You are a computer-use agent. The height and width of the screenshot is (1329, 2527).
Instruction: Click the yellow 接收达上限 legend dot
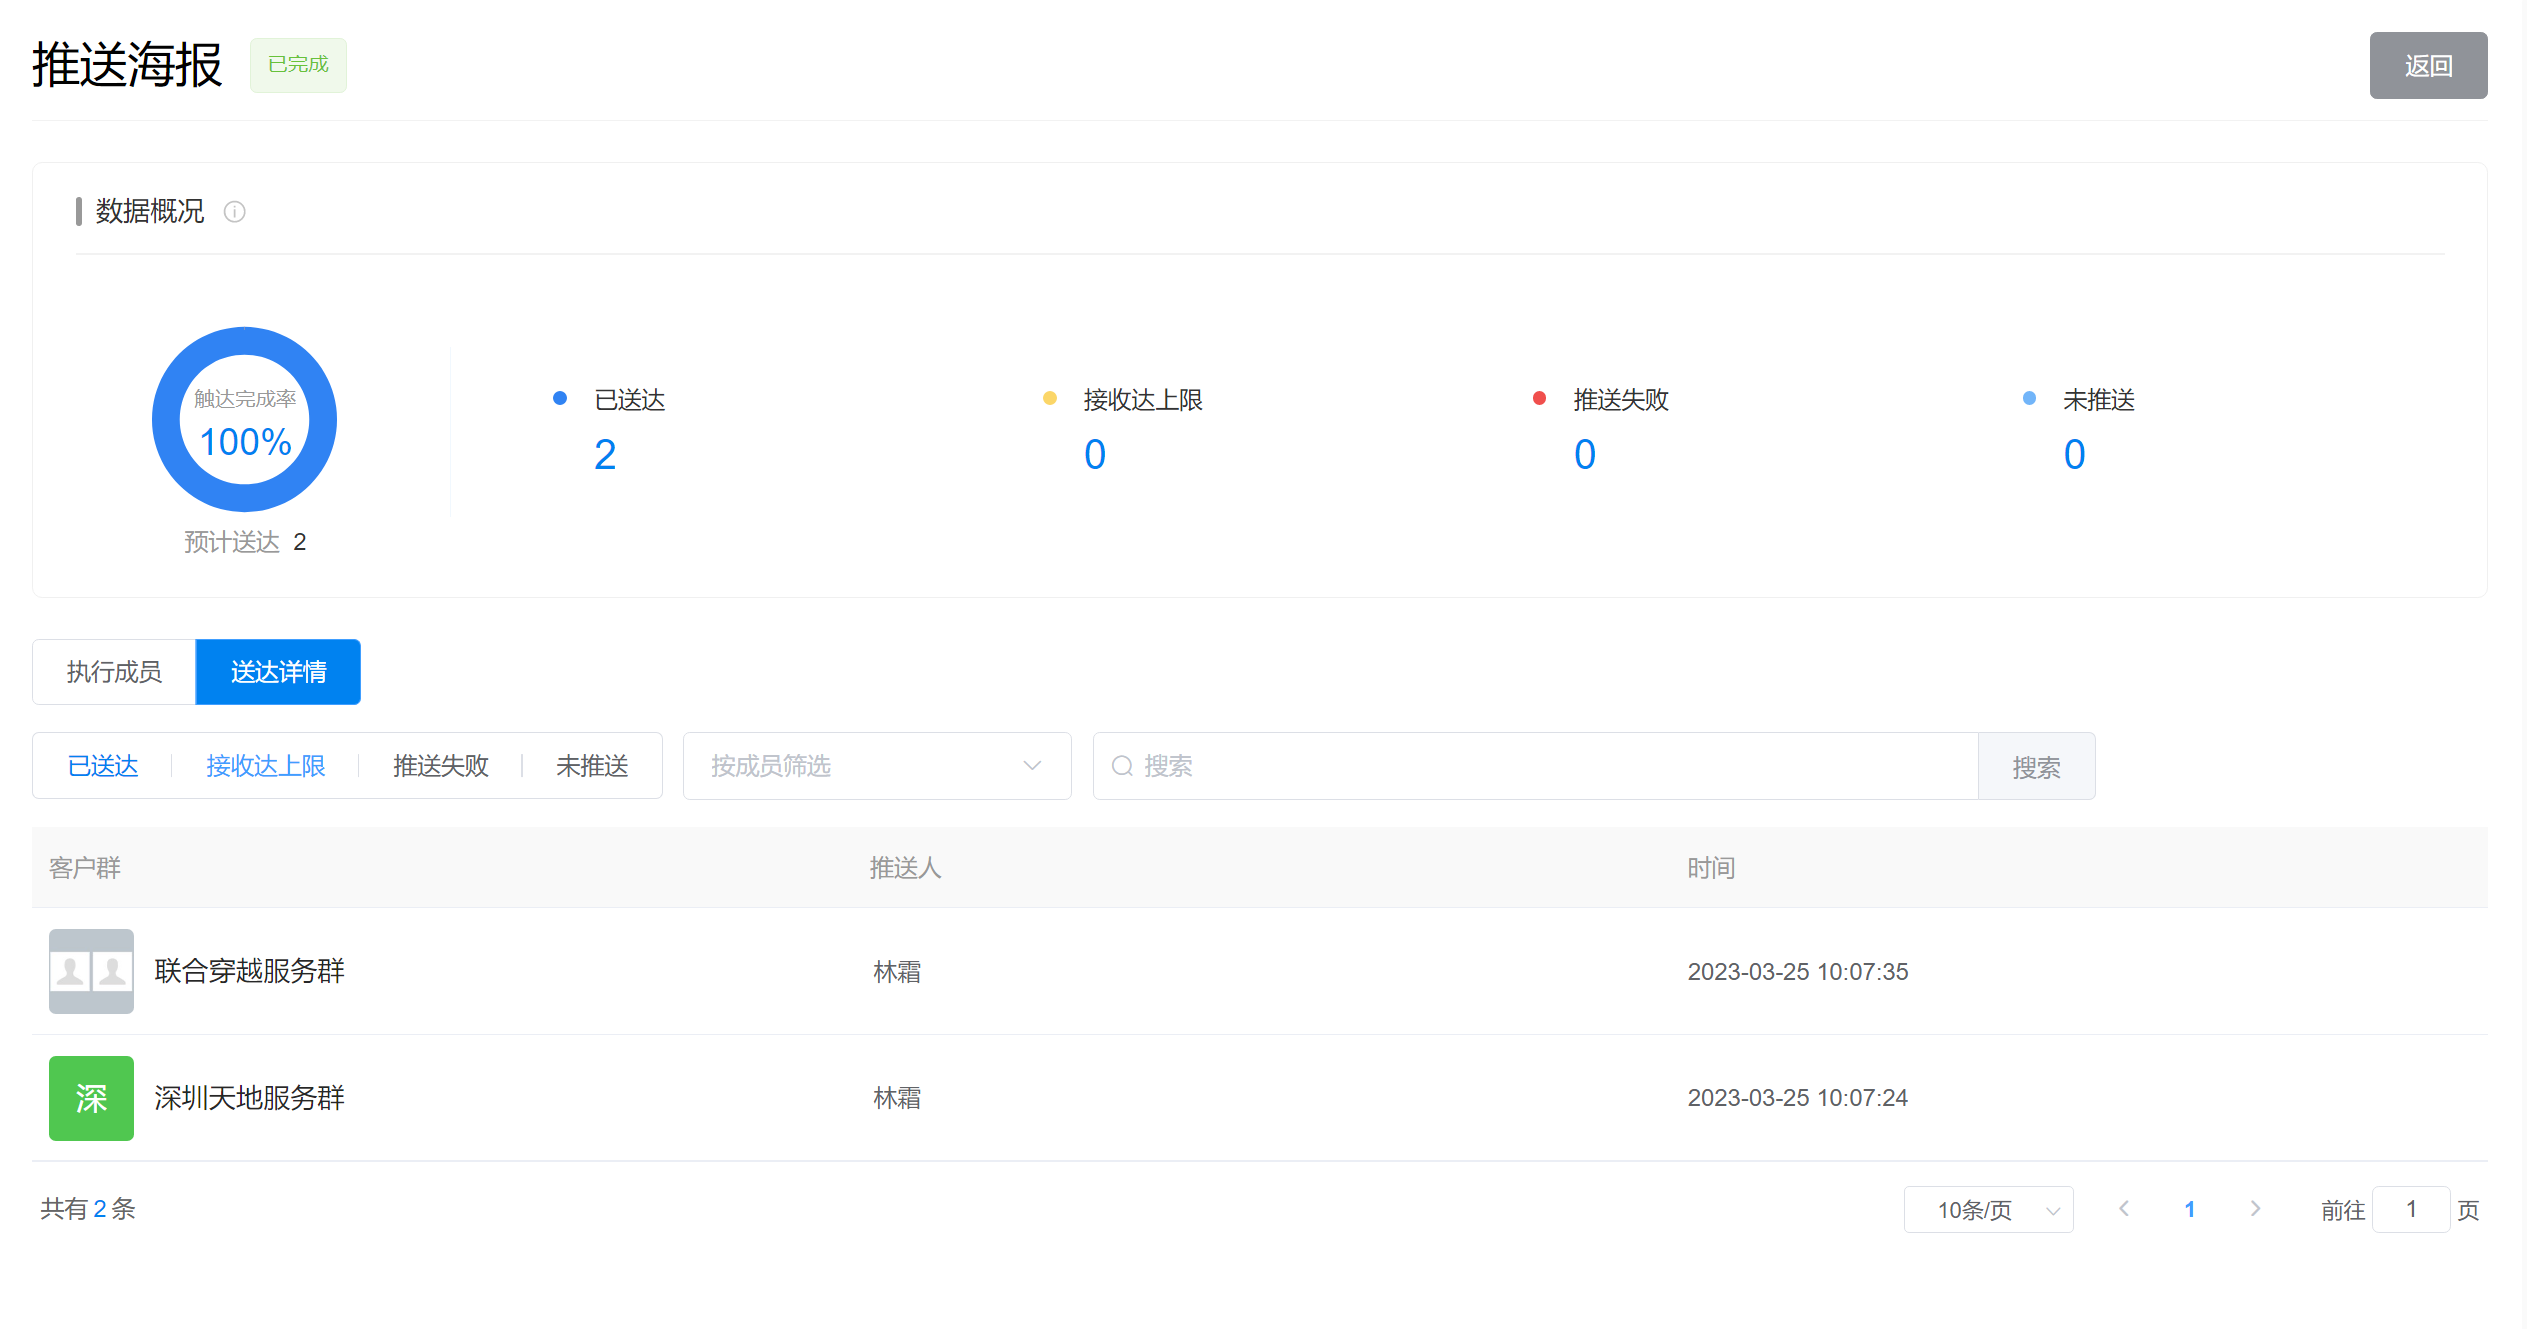(1049, 398)
